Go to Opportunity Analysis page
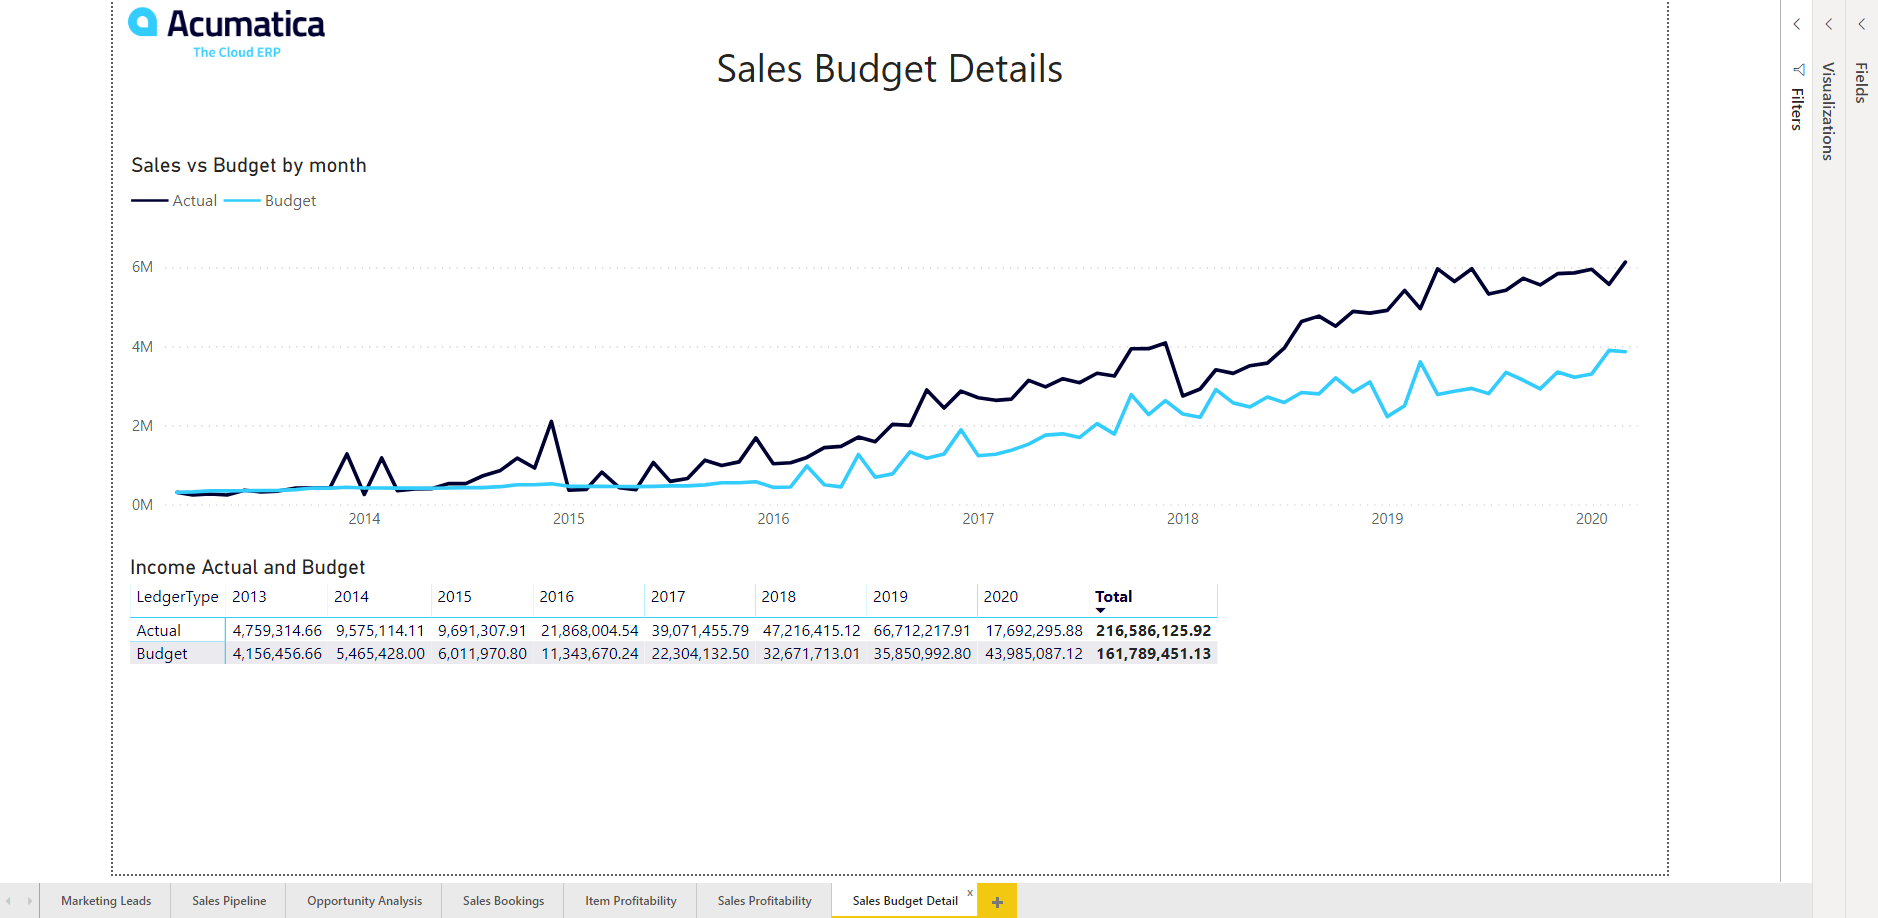This screenshot has height=918, width=1878. [x=364, y=901]
